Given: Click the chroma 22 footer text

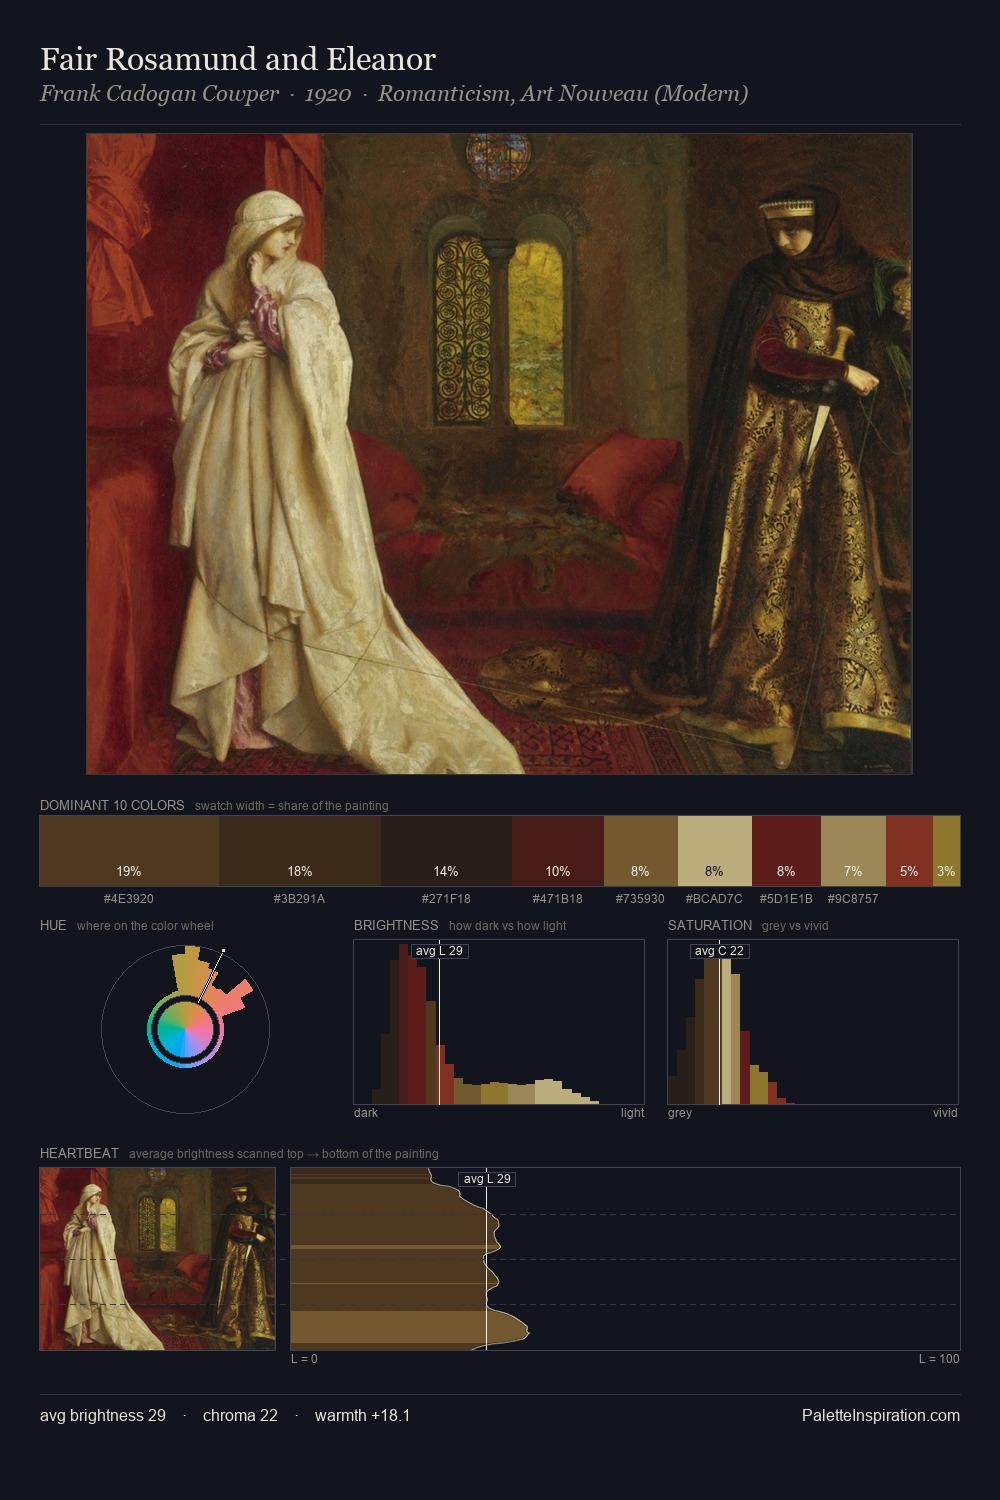Looking at the screenshot, I should tap(240, 1415).
